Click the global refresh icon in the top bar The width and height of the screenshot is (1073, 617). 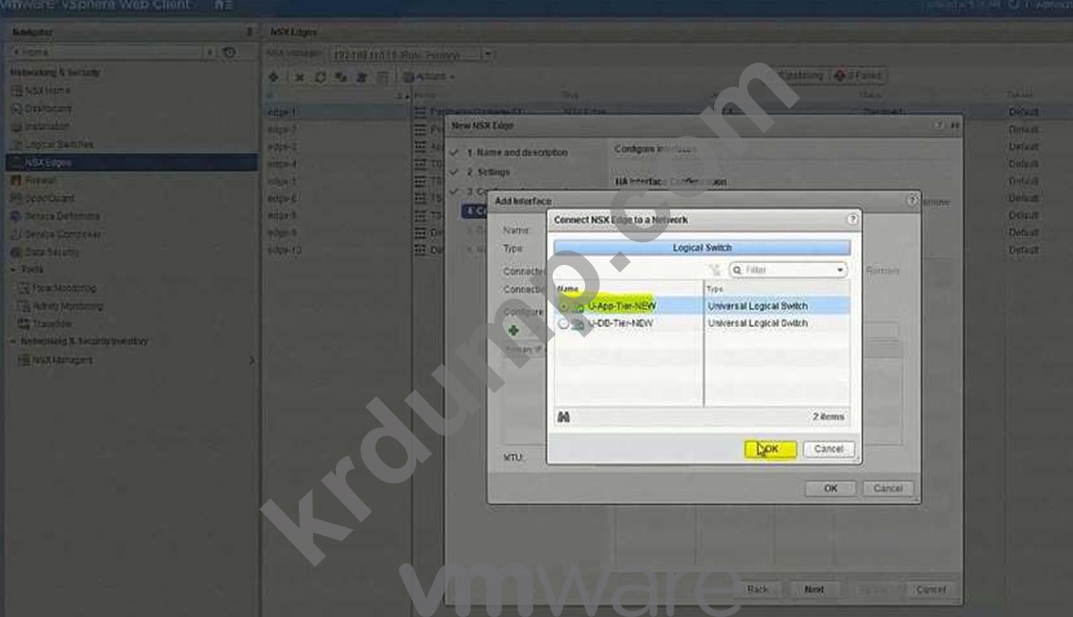coord(1013,5)
